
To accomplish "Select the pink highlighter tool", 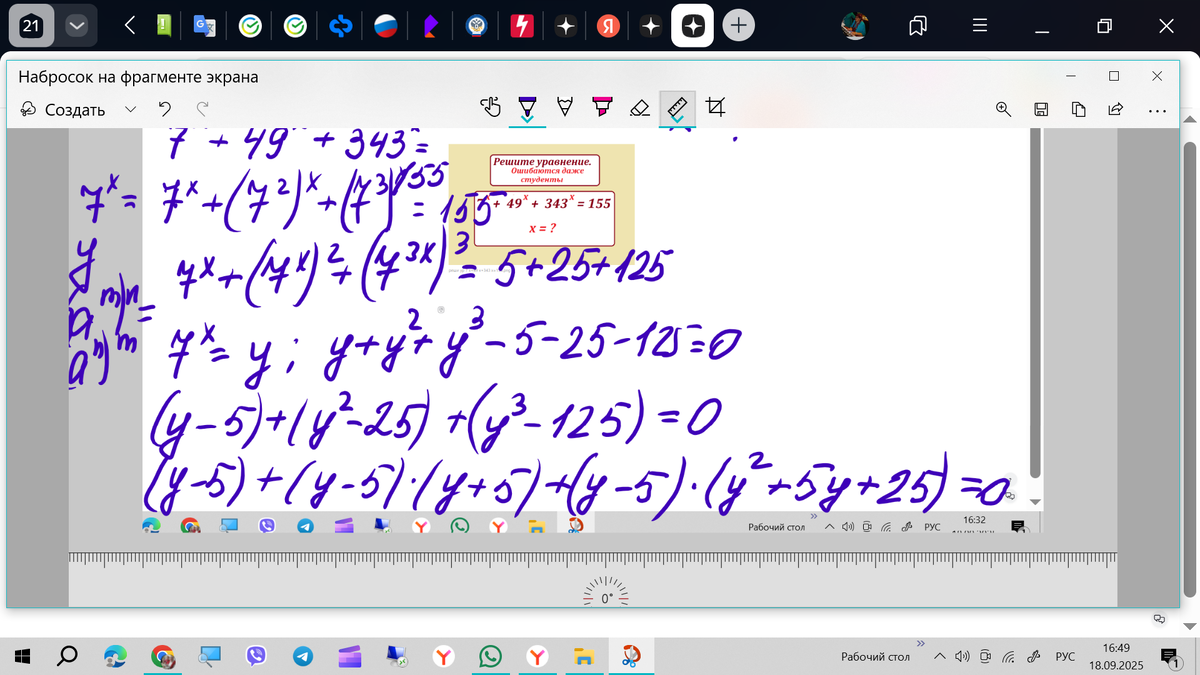I will pos(602,107).
